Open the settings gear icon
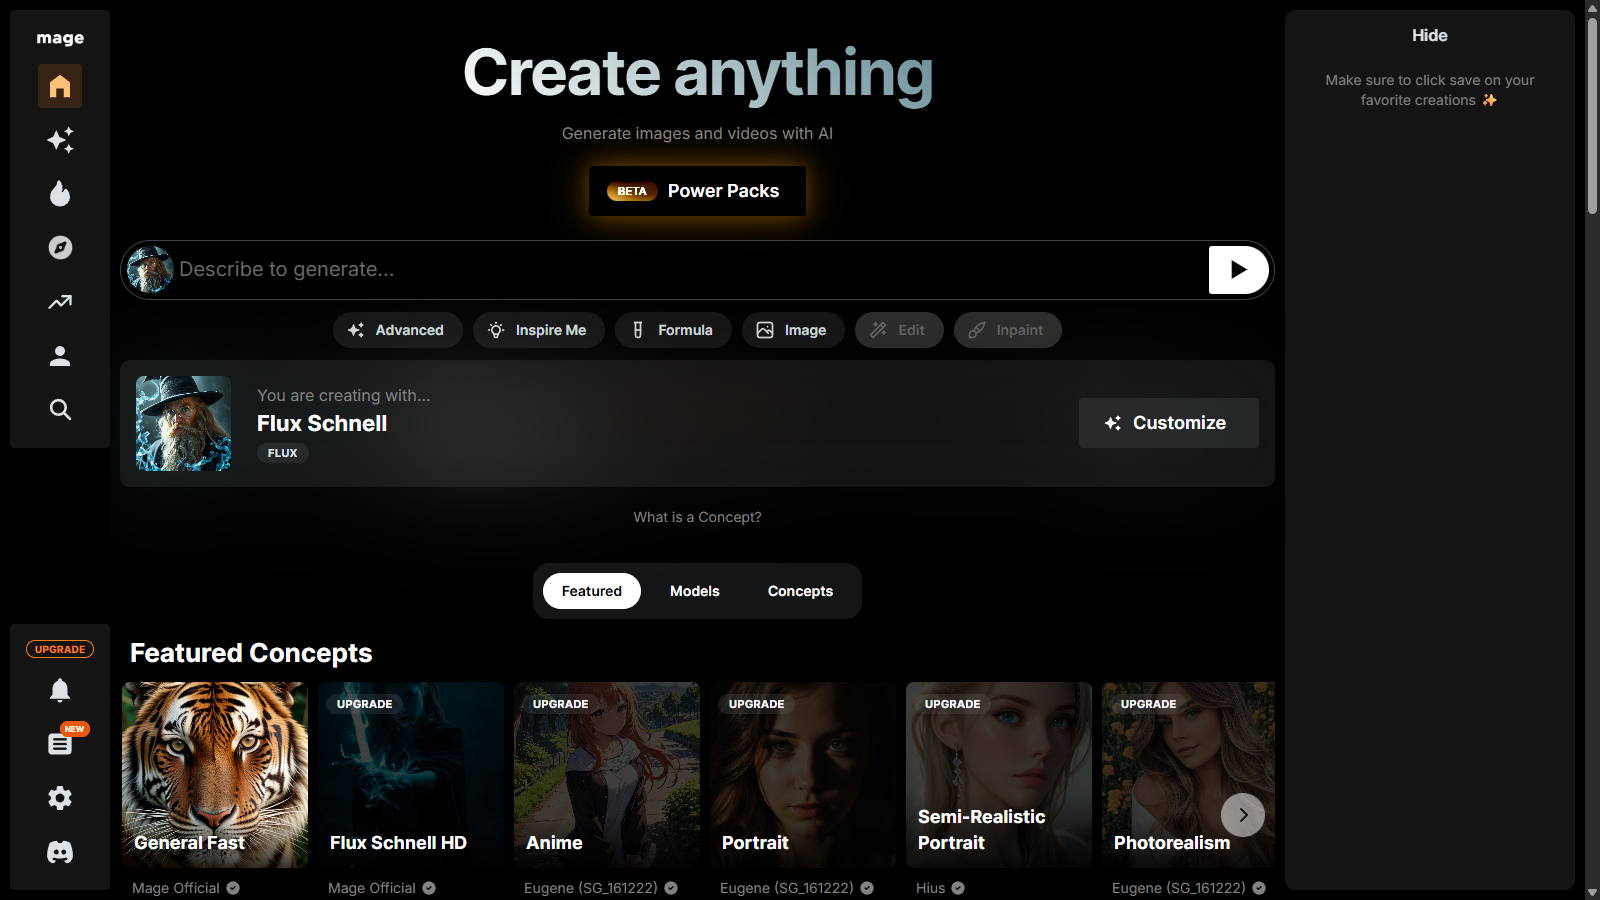 point(60,798)
